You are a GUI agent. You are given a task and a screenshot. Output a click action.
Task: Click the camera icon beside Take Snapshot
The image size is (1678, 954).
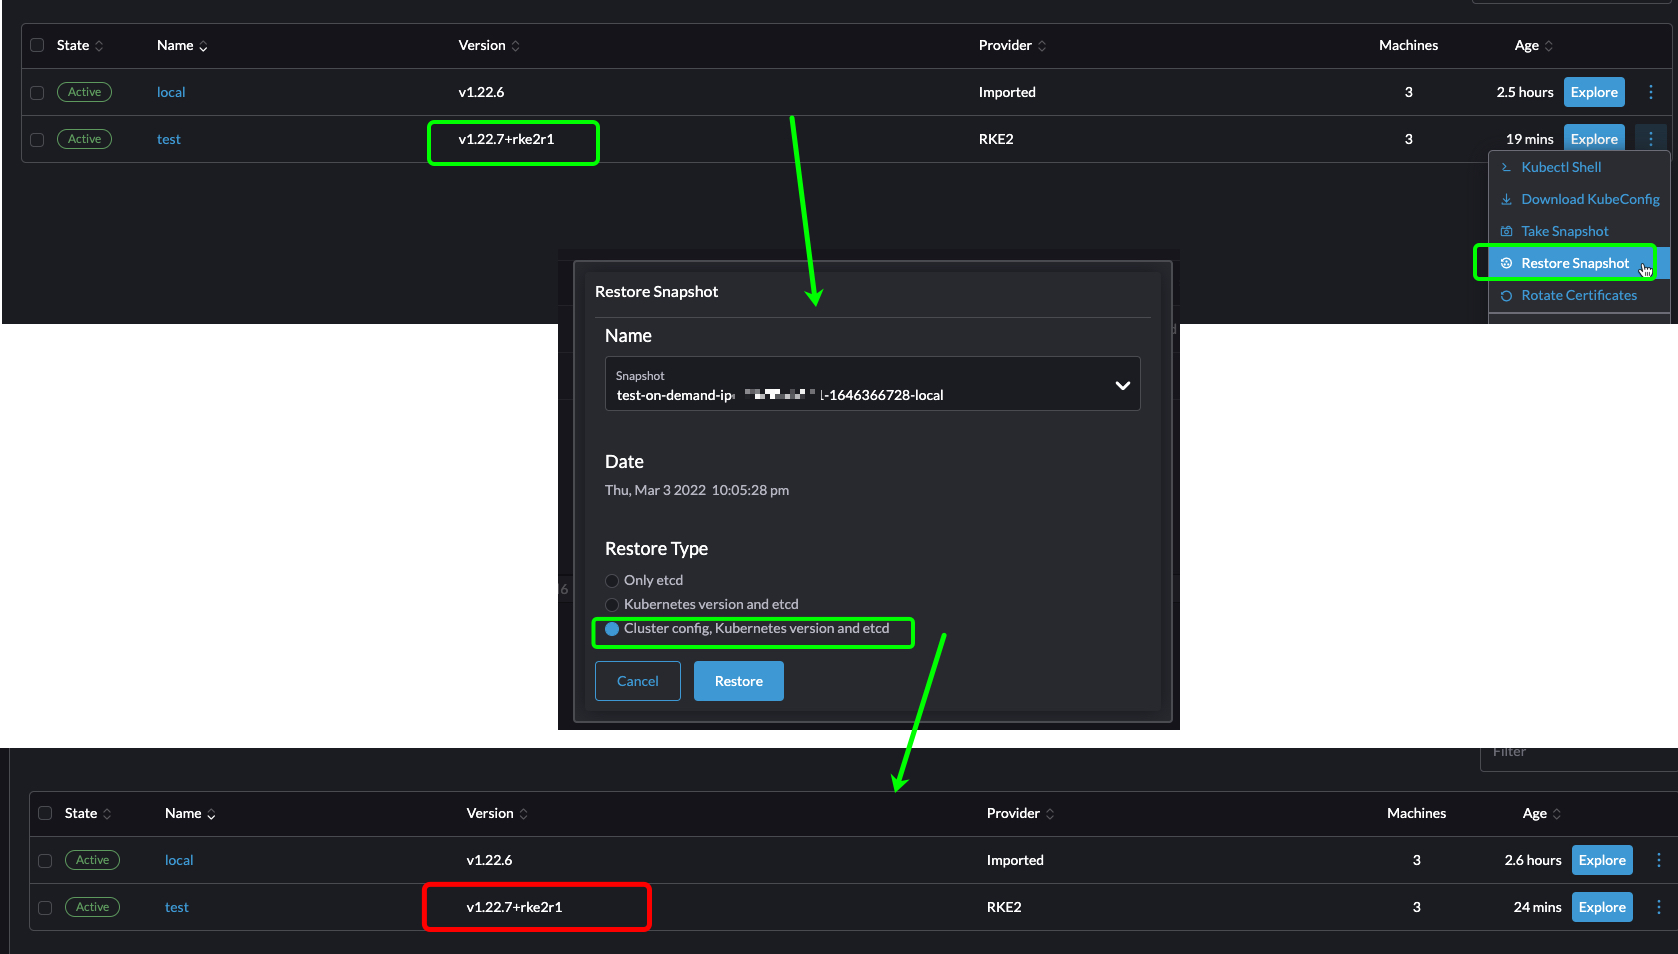click(1507, 231)
